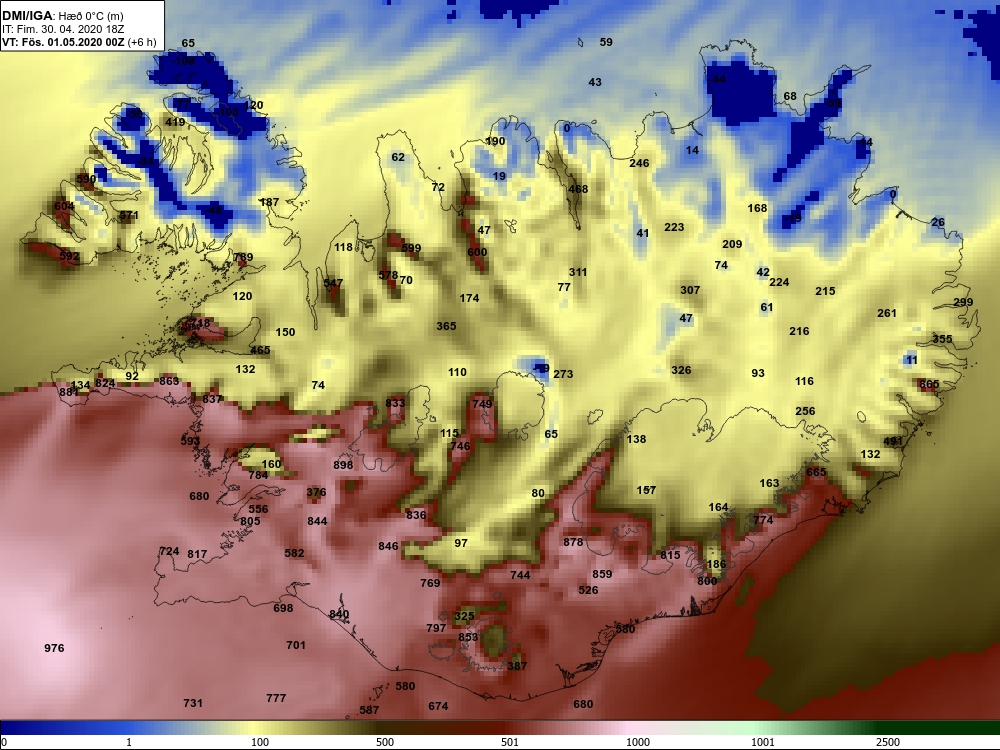Click the map value '731'
The image size is (1000, 750).
pyautogui.click(x=193, y=703)
